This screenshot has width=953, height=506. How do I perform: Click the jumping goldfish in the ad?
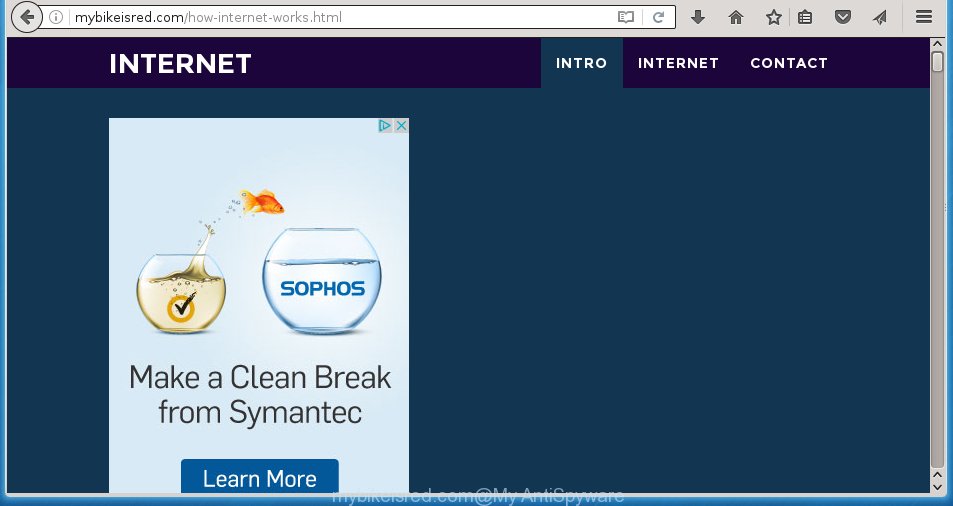click(261, 202)
